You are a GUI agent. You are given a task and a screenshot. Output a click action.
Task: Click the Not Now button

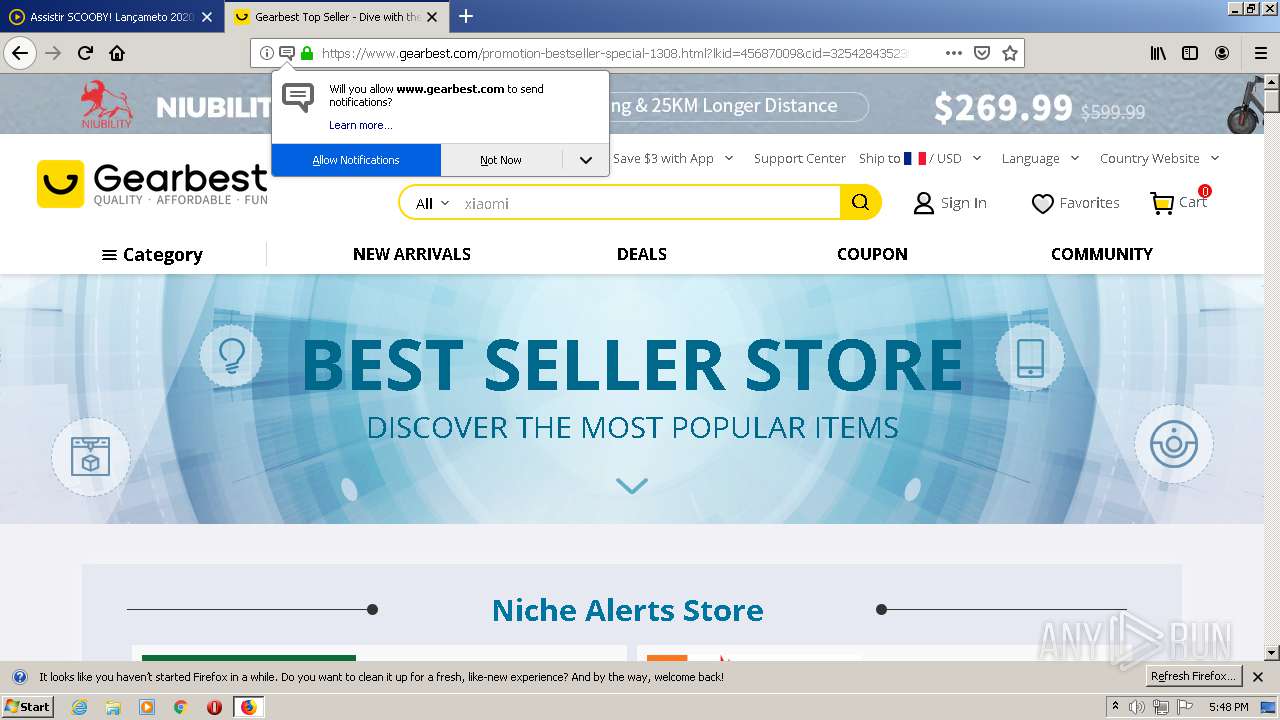coord(501,160)
